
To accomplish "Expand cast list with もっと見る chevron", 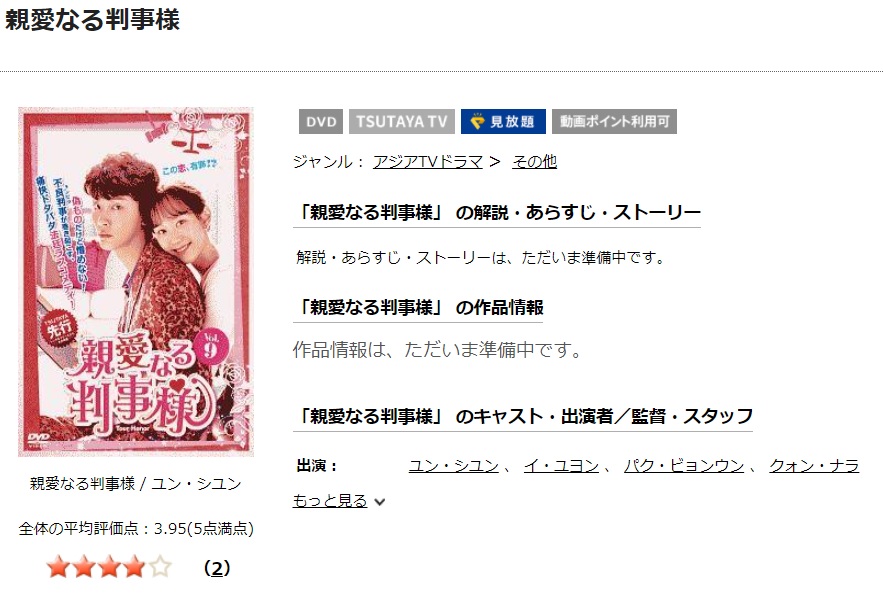I will [380, 502].
